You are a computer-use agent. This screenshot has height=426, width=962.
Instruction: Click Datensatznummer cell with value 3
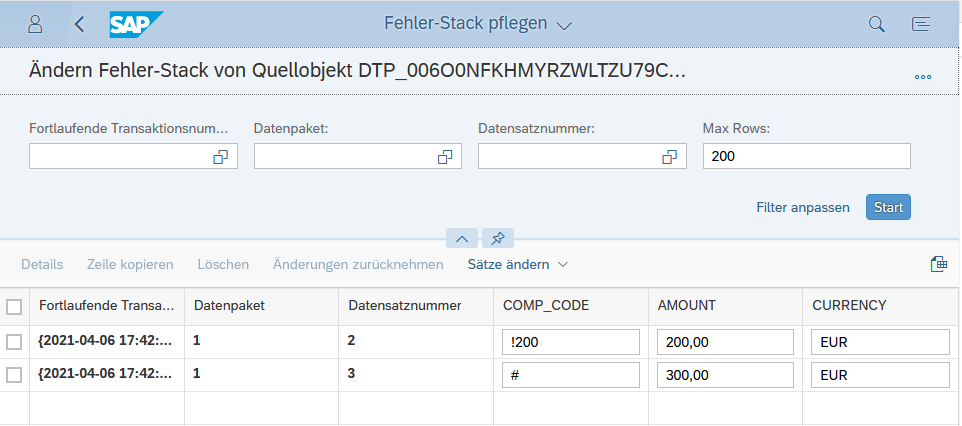(x=416, y=374)
